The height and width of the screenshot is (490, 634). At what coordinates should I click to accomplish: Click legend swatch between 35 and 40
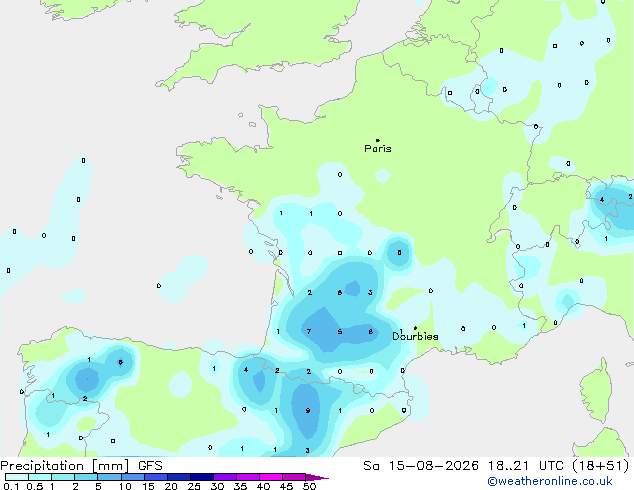point(248,477)
